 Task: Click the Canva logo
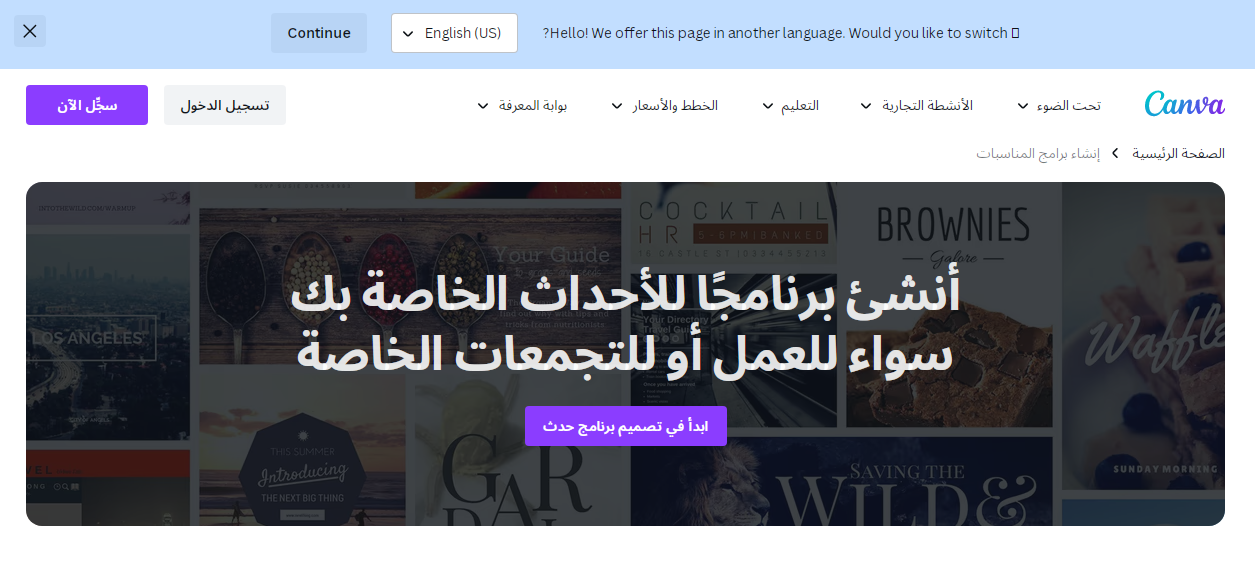point(1184,105)
